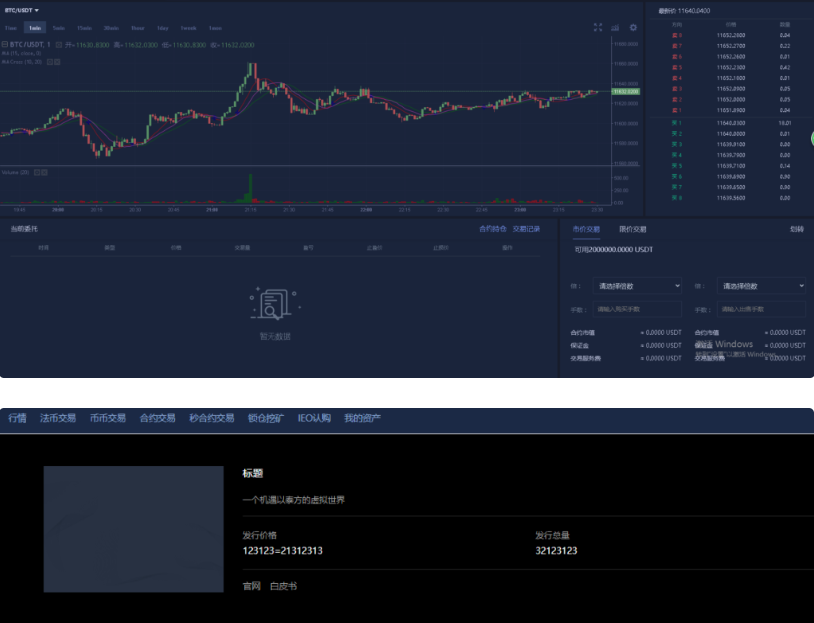Open 币币交易 spot trading menu item
The height and width of the screenshot is (623, 814).
107,418
